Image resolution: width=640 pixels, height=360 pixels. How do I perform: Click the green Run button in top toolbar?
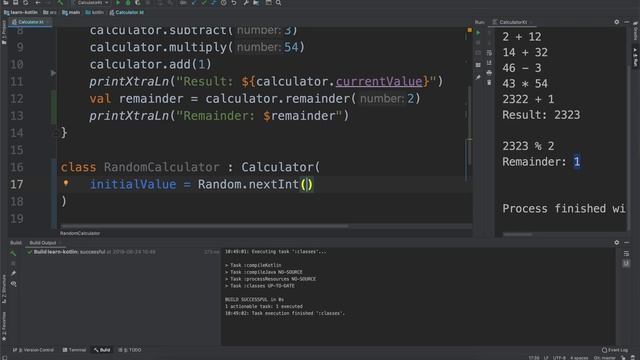tap(118, 3)
